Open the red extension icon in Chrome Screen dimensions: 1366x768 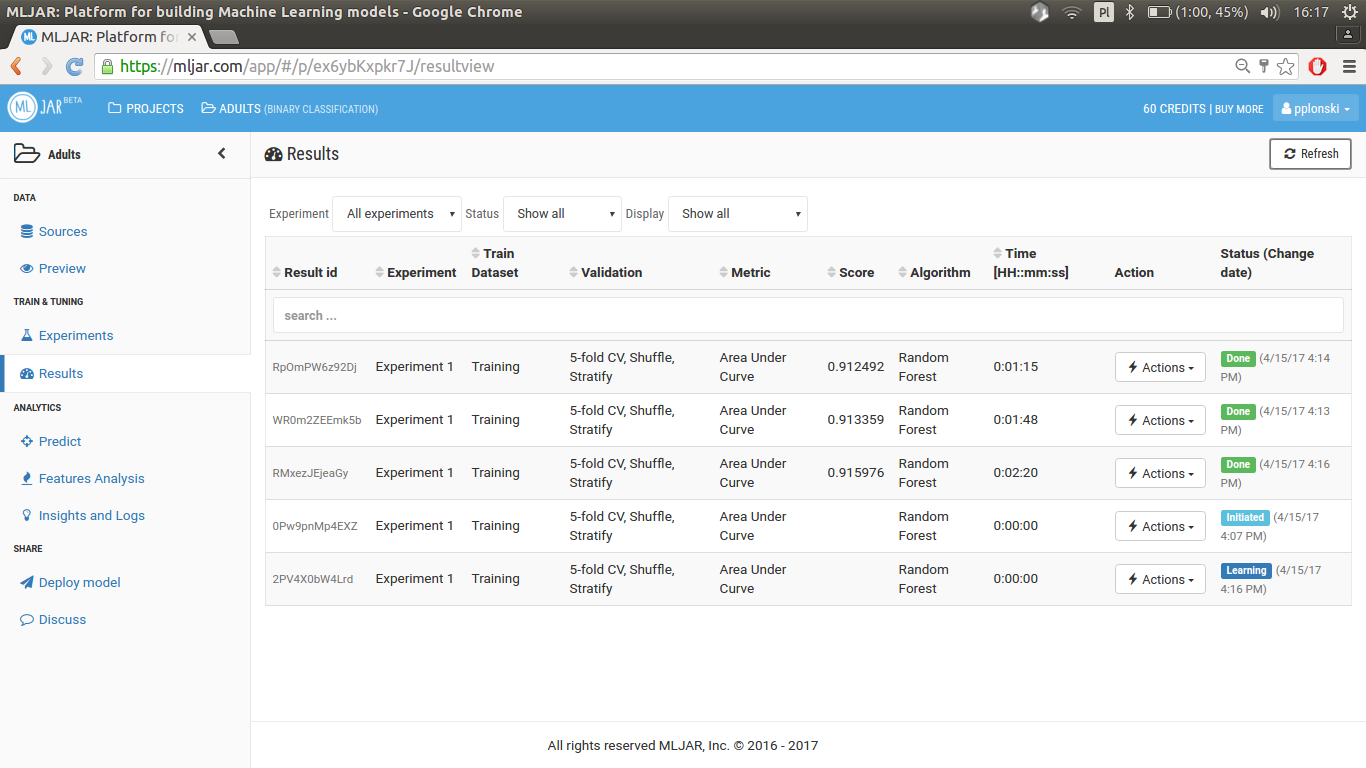[1318, 67]
